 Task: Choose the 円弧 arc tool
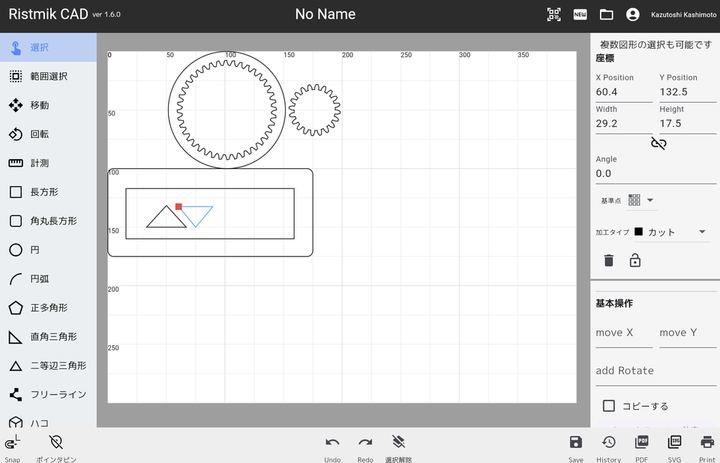[x=48, y=279]
